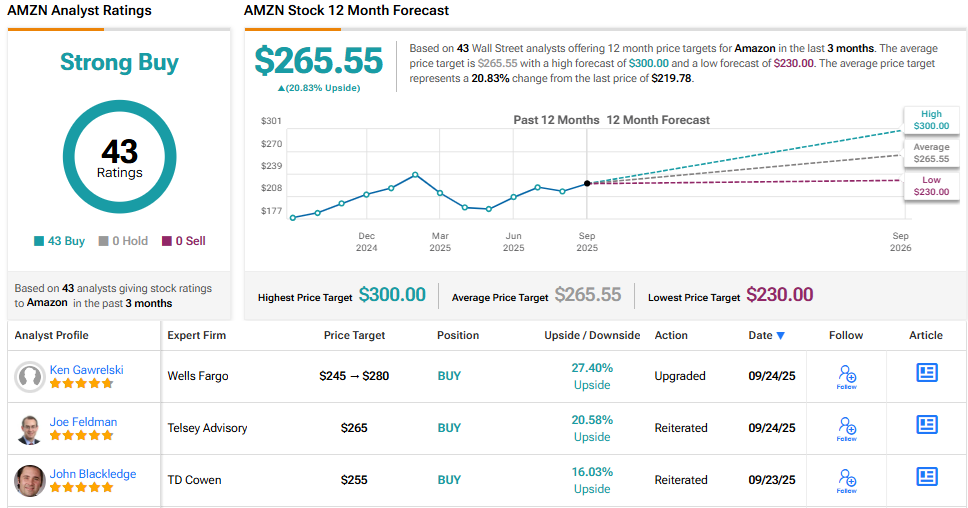Open article for Joe Feldman's rating
Screen dimensions: 968x508
[927, 424]
